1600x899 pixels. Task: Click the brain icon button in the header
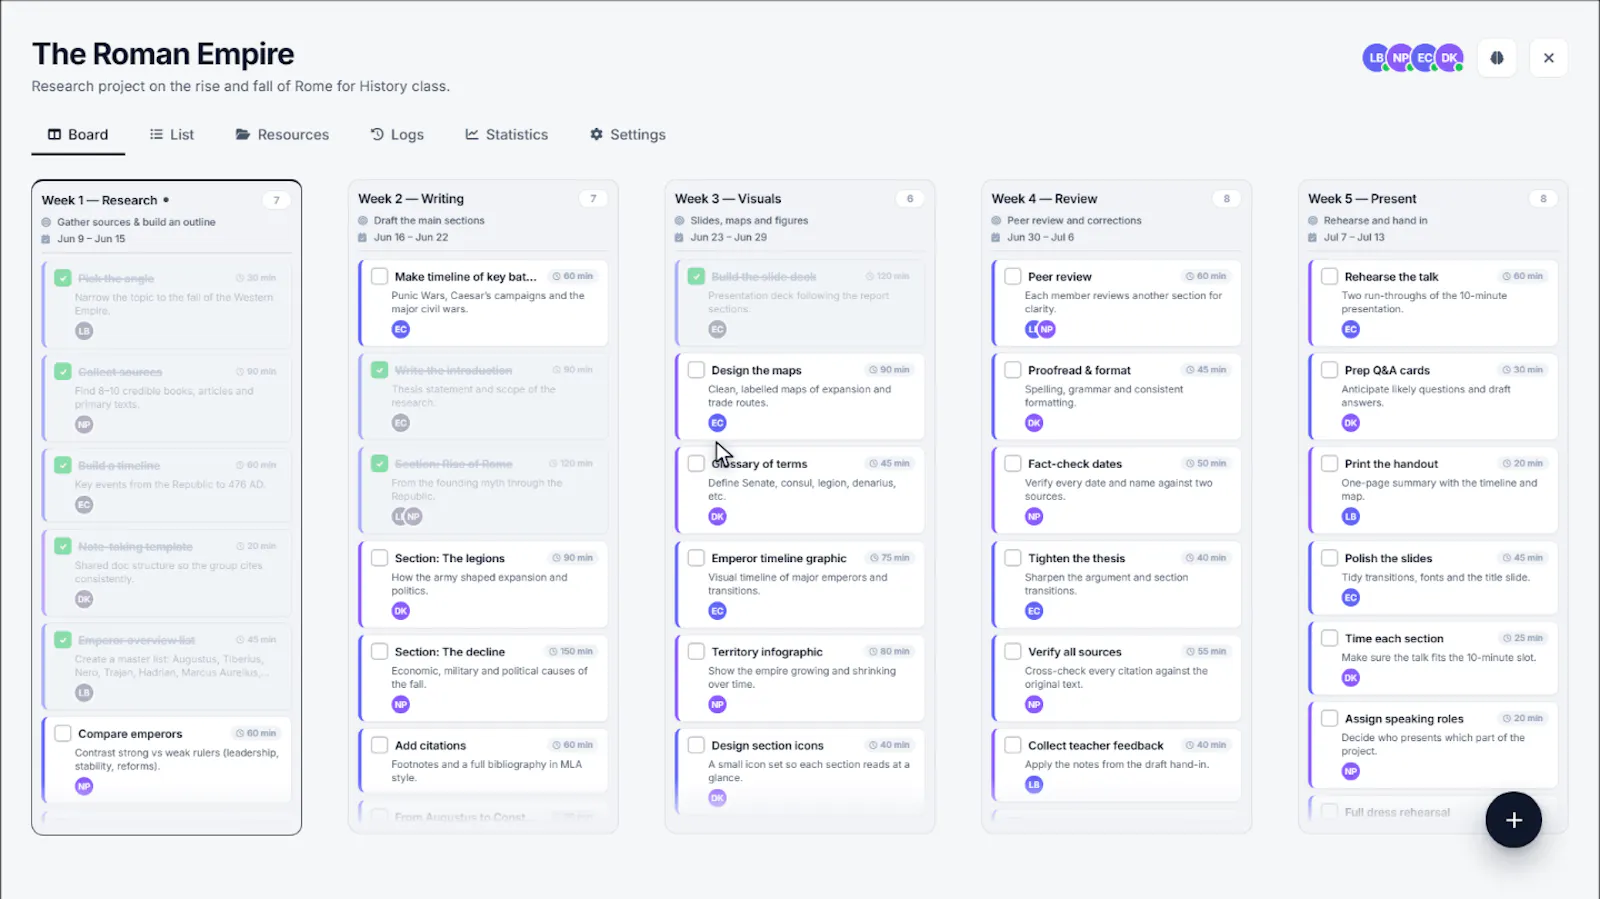[x=1497, y=58]
